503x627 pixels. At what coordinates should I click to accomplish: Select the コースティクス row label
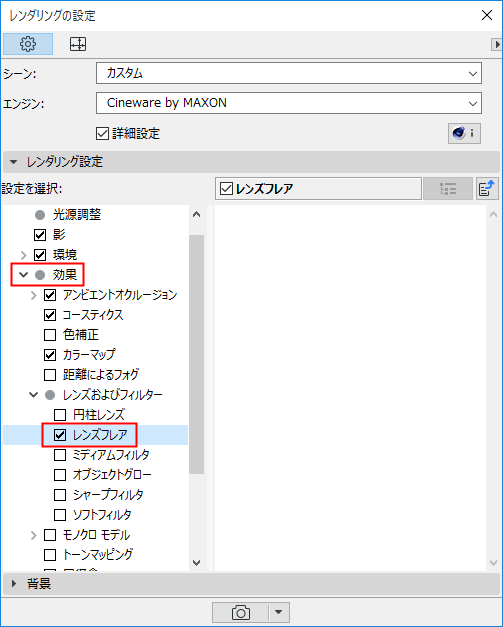pos(93,315)
